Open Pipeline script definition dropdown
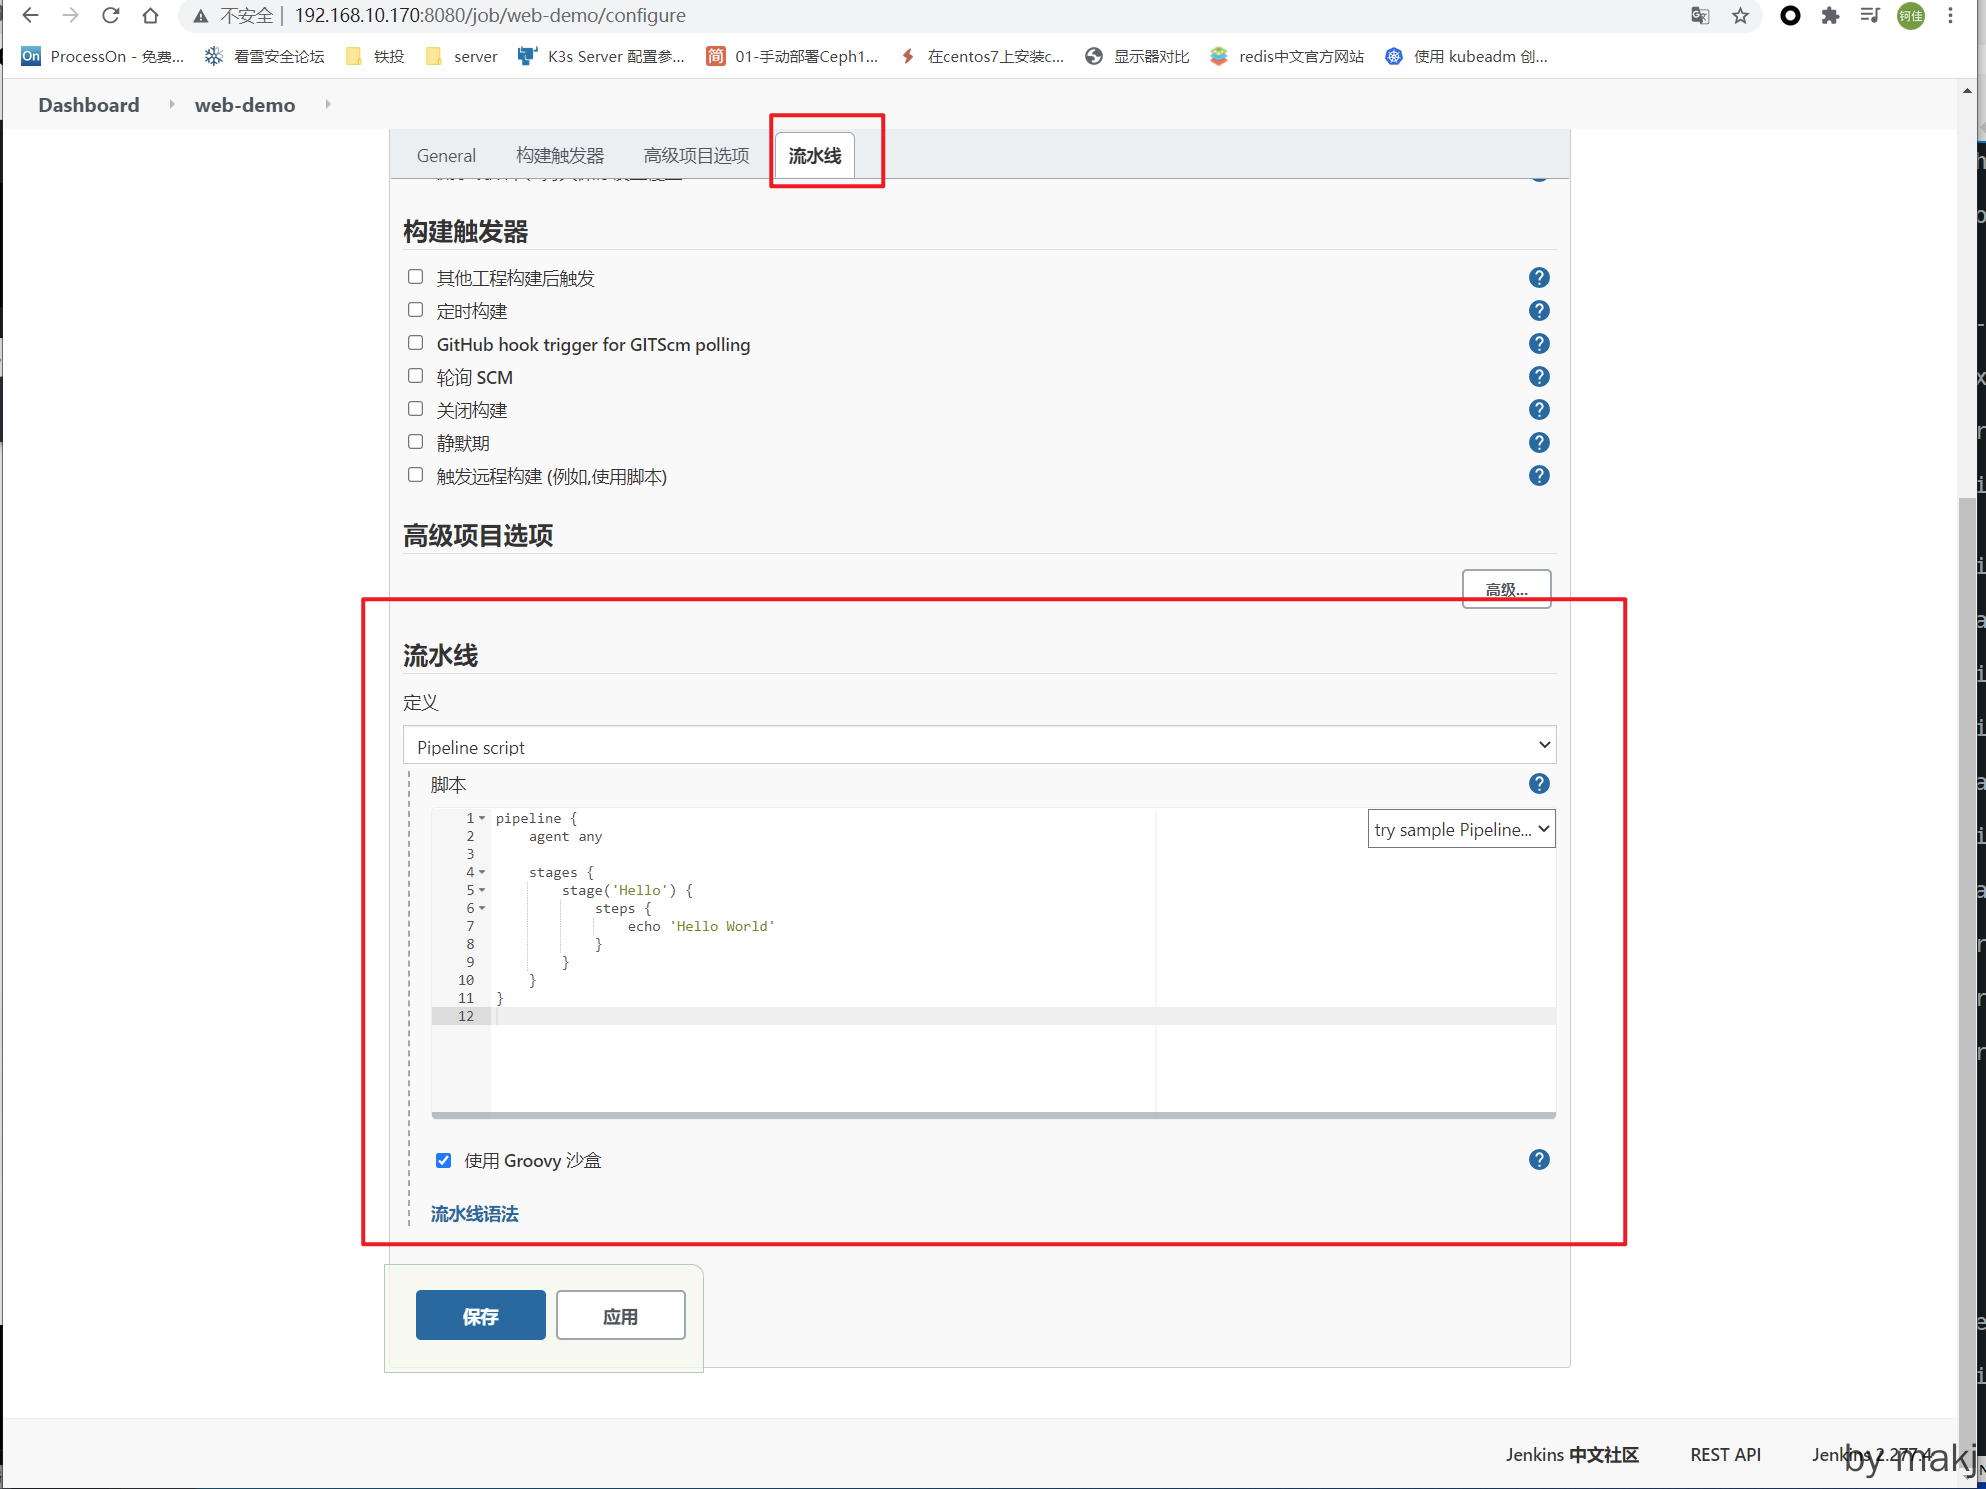Image resolution: width=1986 pixels, height=1489 pixels. (978, 746)
